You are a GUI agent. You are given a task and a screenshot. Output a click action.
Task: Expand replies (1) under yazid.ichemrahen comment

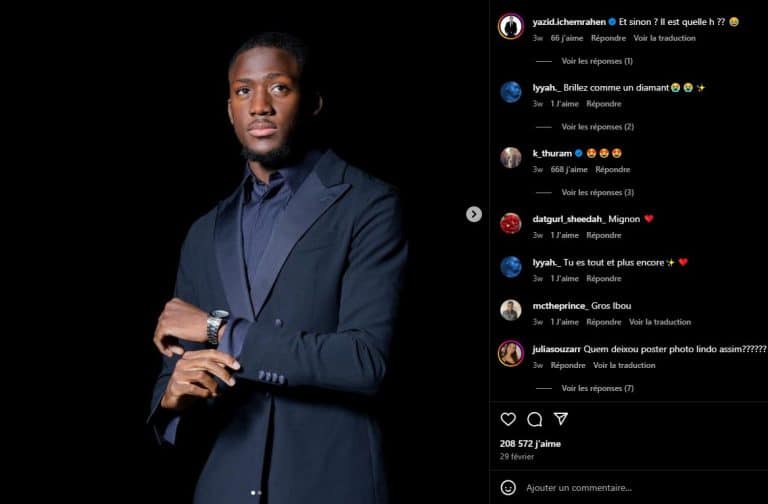(x=597, y=61)
